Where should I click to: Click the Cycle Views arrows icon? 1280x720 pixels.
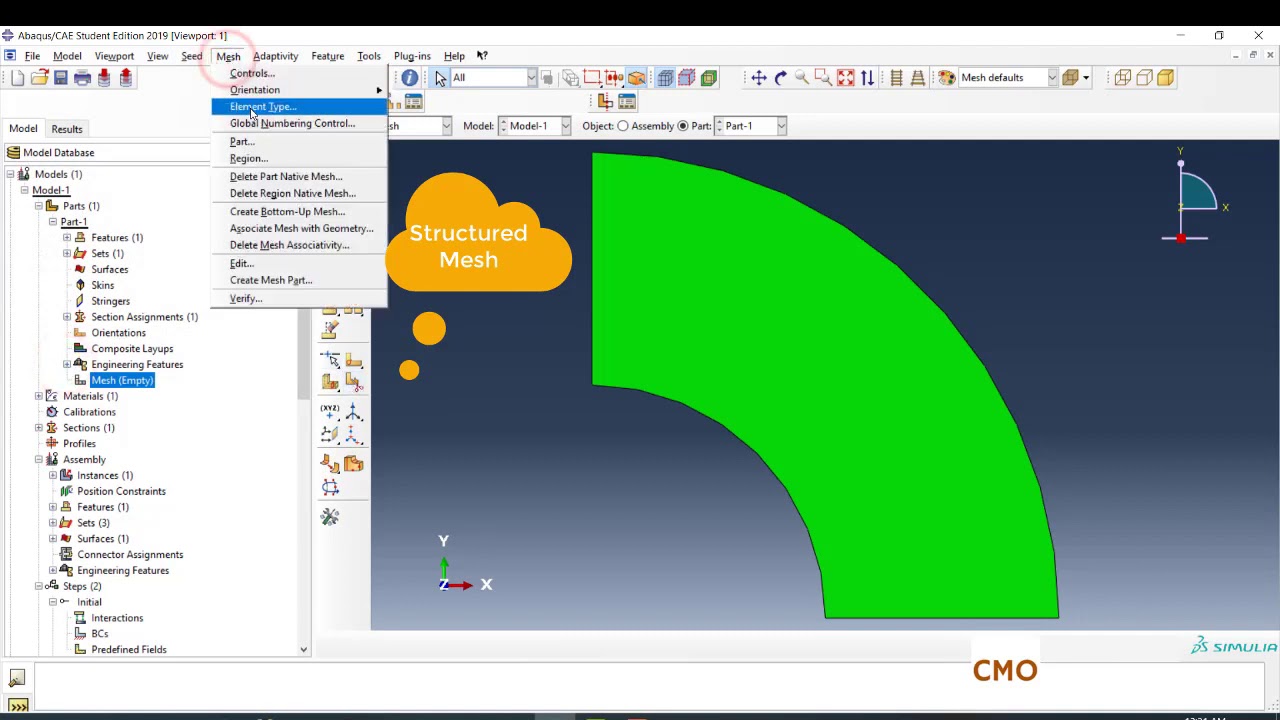(x=867, y=78)
